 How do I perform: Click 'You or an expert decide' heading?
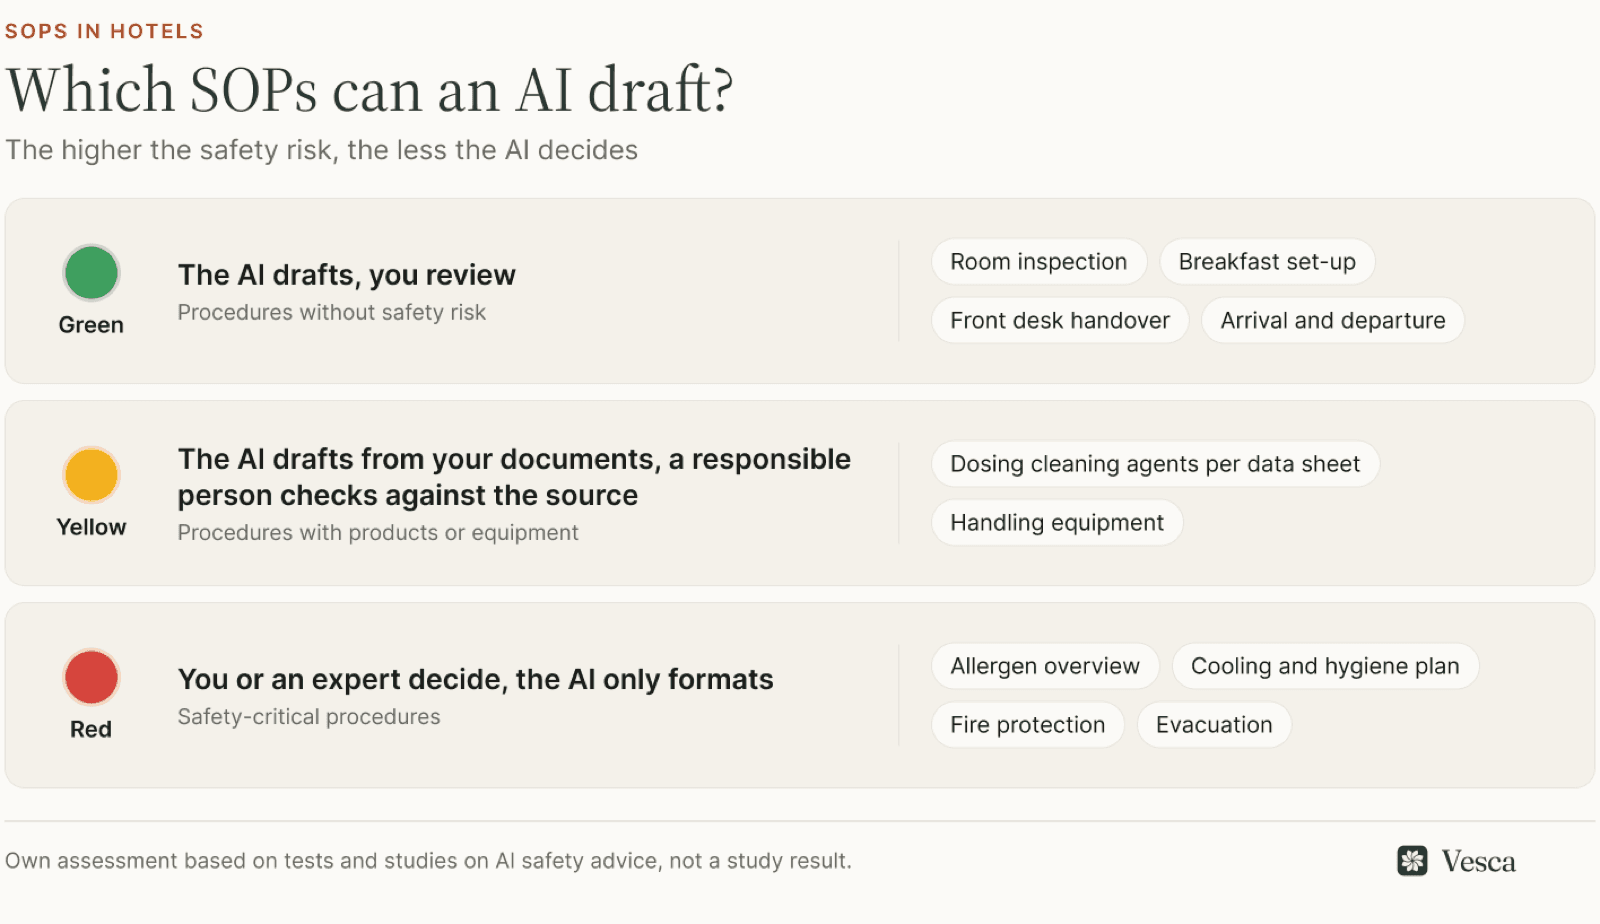point(476,680)
